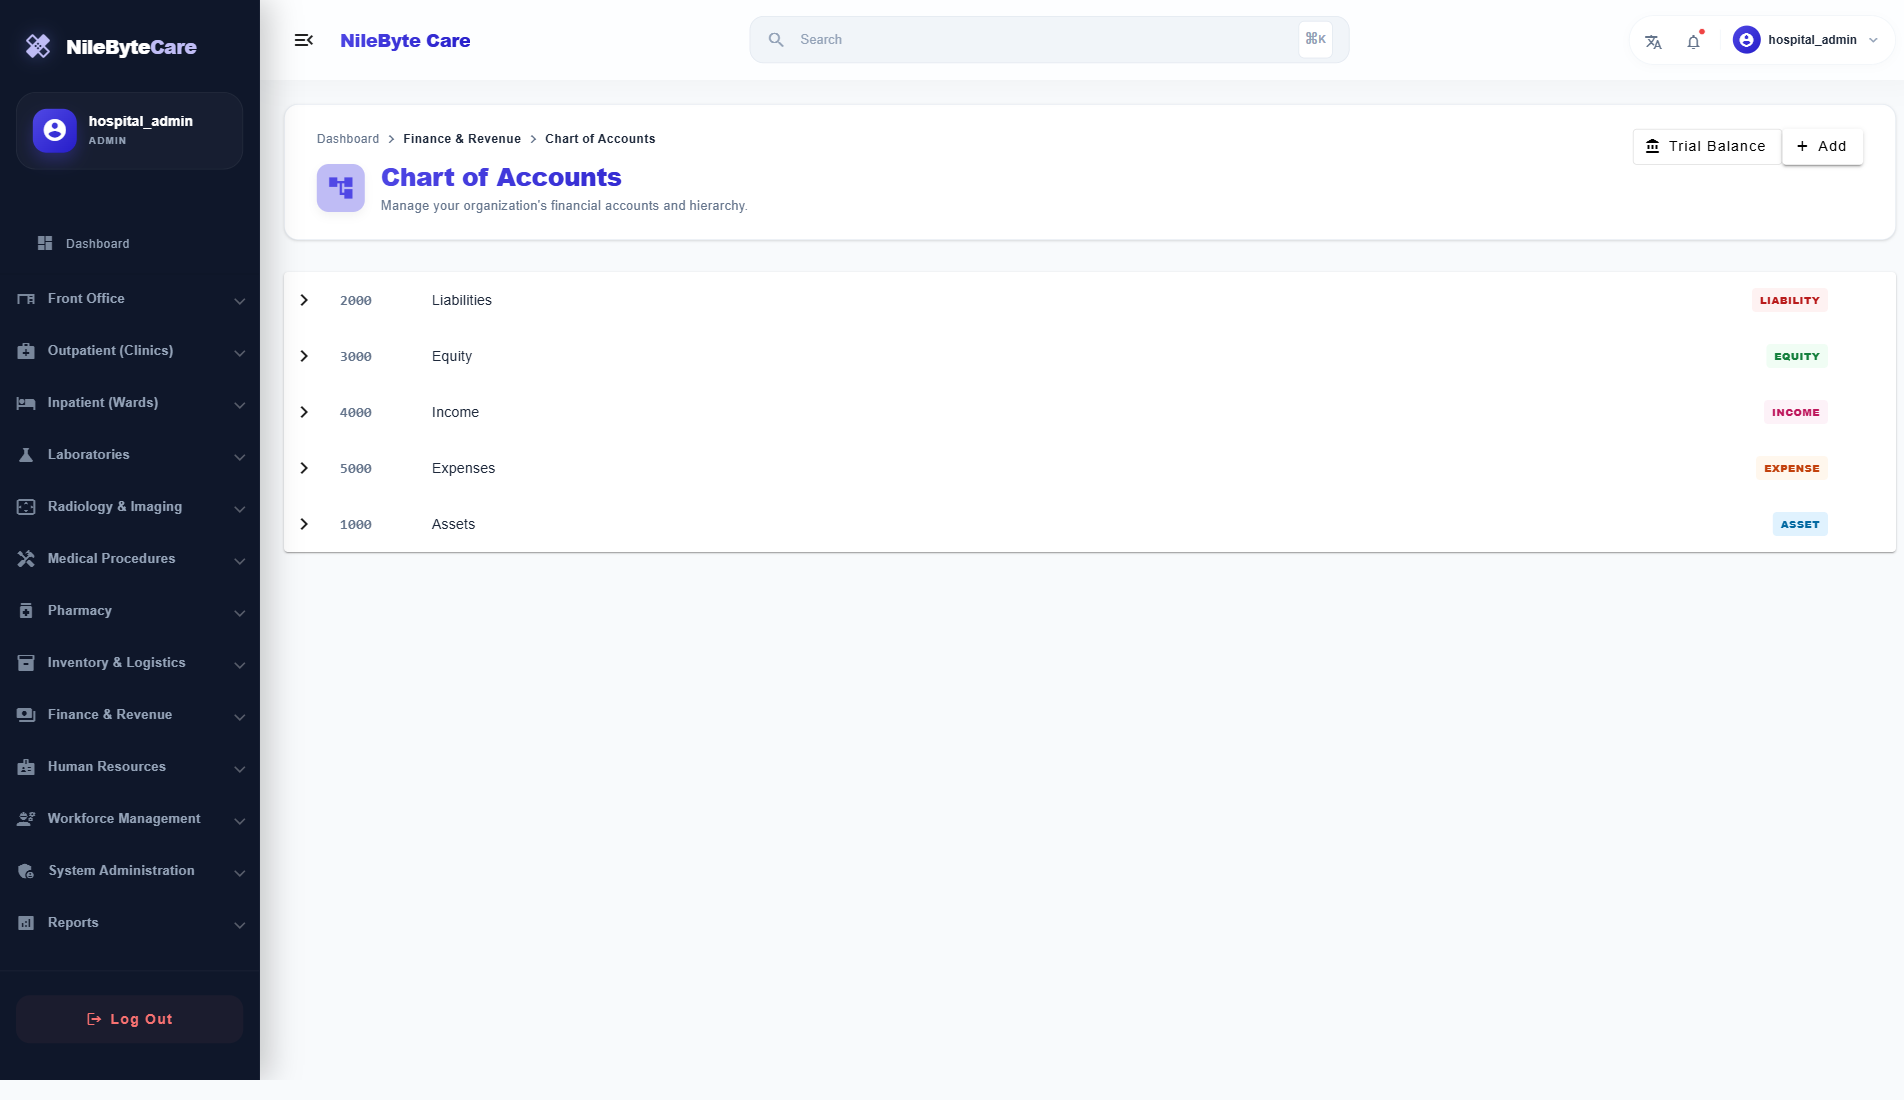Click the search magnifier icon

pos(776,40)
